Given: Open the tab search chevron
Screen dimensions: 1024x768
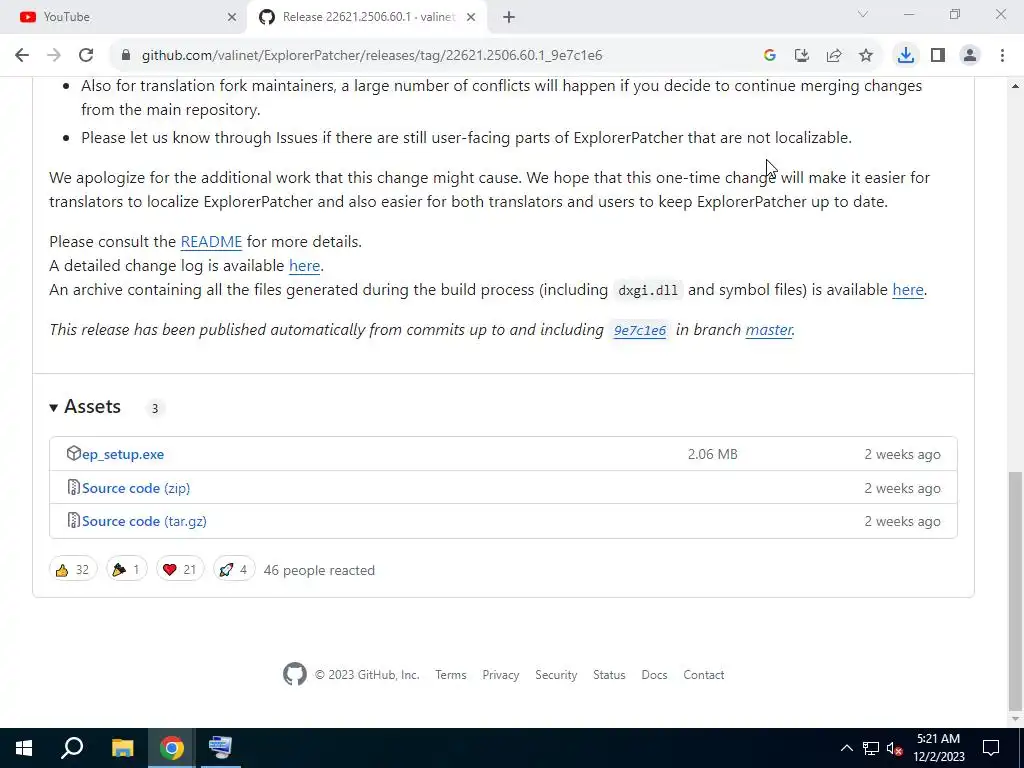Looking at the screenshot, I should coord(863,14).
